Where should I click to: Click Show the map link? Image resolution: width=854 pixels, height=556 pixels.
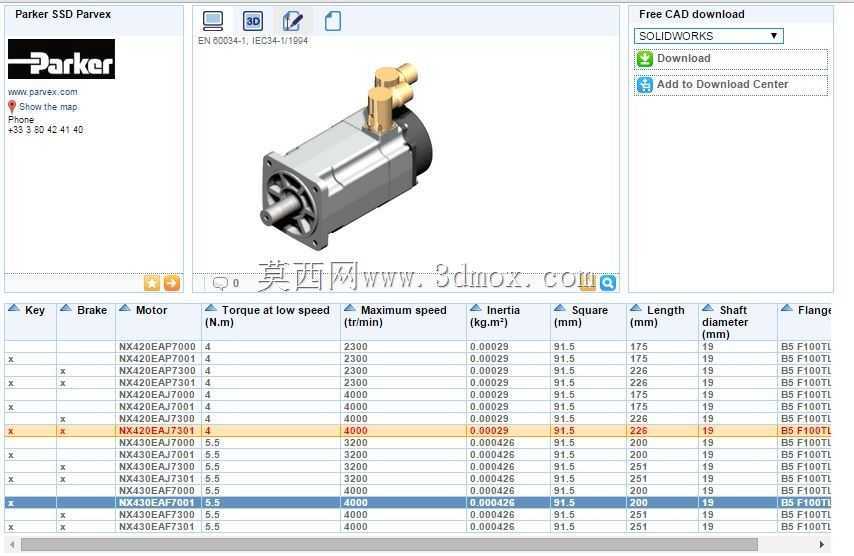pos(48,107)
